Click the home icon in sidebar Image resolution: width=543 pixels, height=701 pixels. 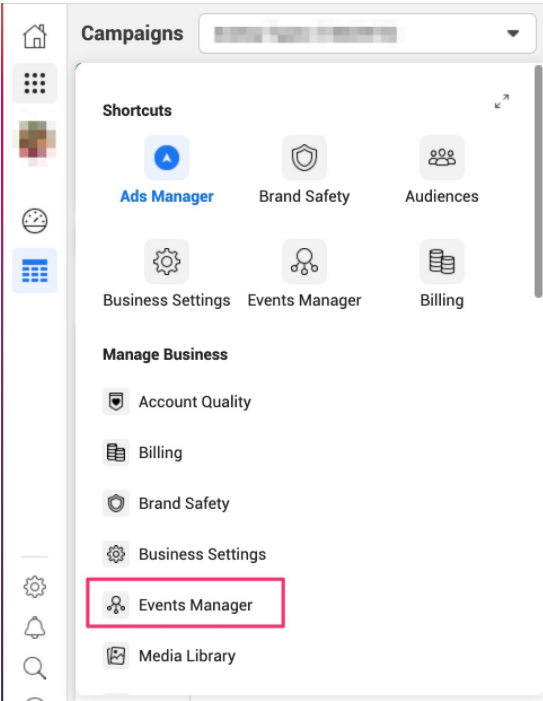coord(35,36)
